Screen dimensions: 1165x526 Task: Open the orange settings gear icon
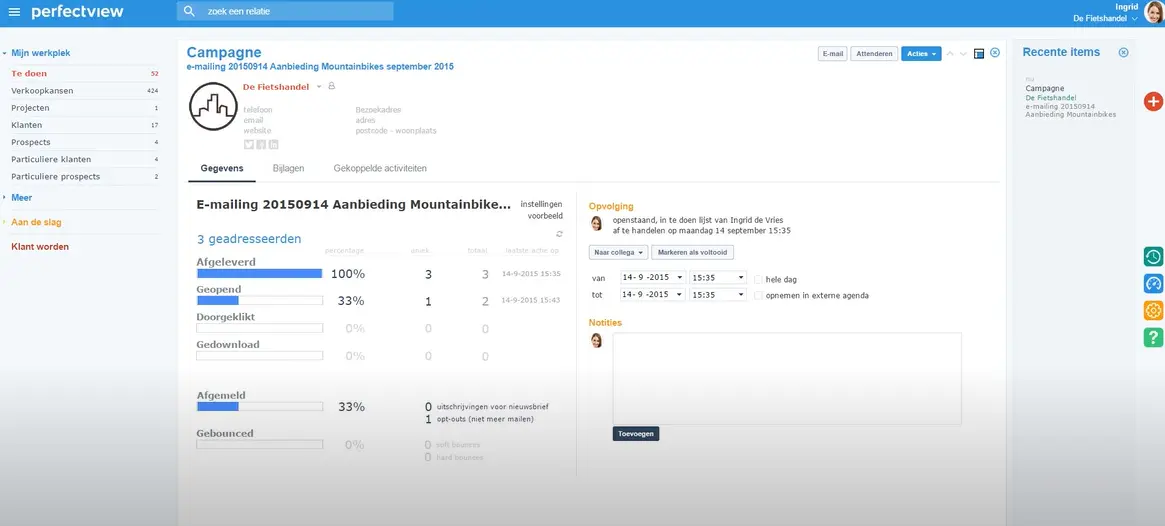pyautogui.click(x=1153, y=311)
